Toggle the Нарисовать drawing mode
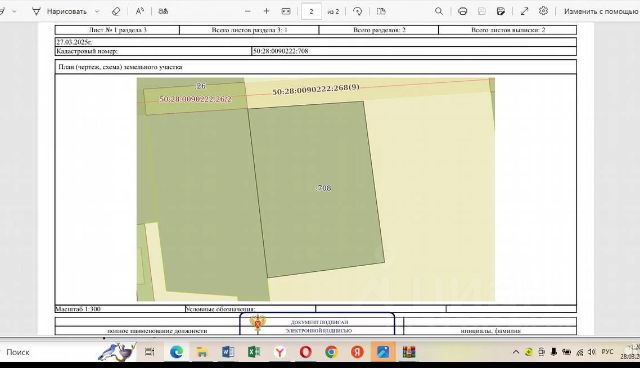This screenshot has width=640, height=368. 60,11
